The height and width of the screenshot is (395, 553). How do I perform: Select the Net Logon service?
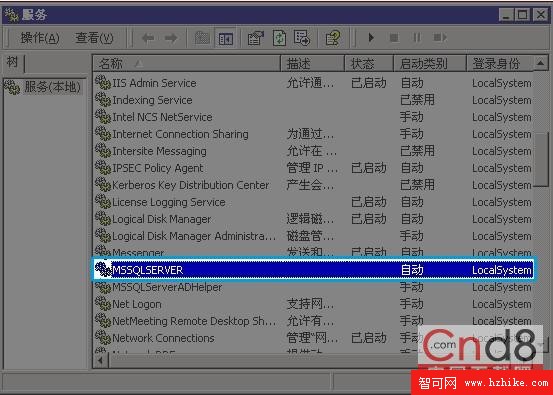pos(313,304)
